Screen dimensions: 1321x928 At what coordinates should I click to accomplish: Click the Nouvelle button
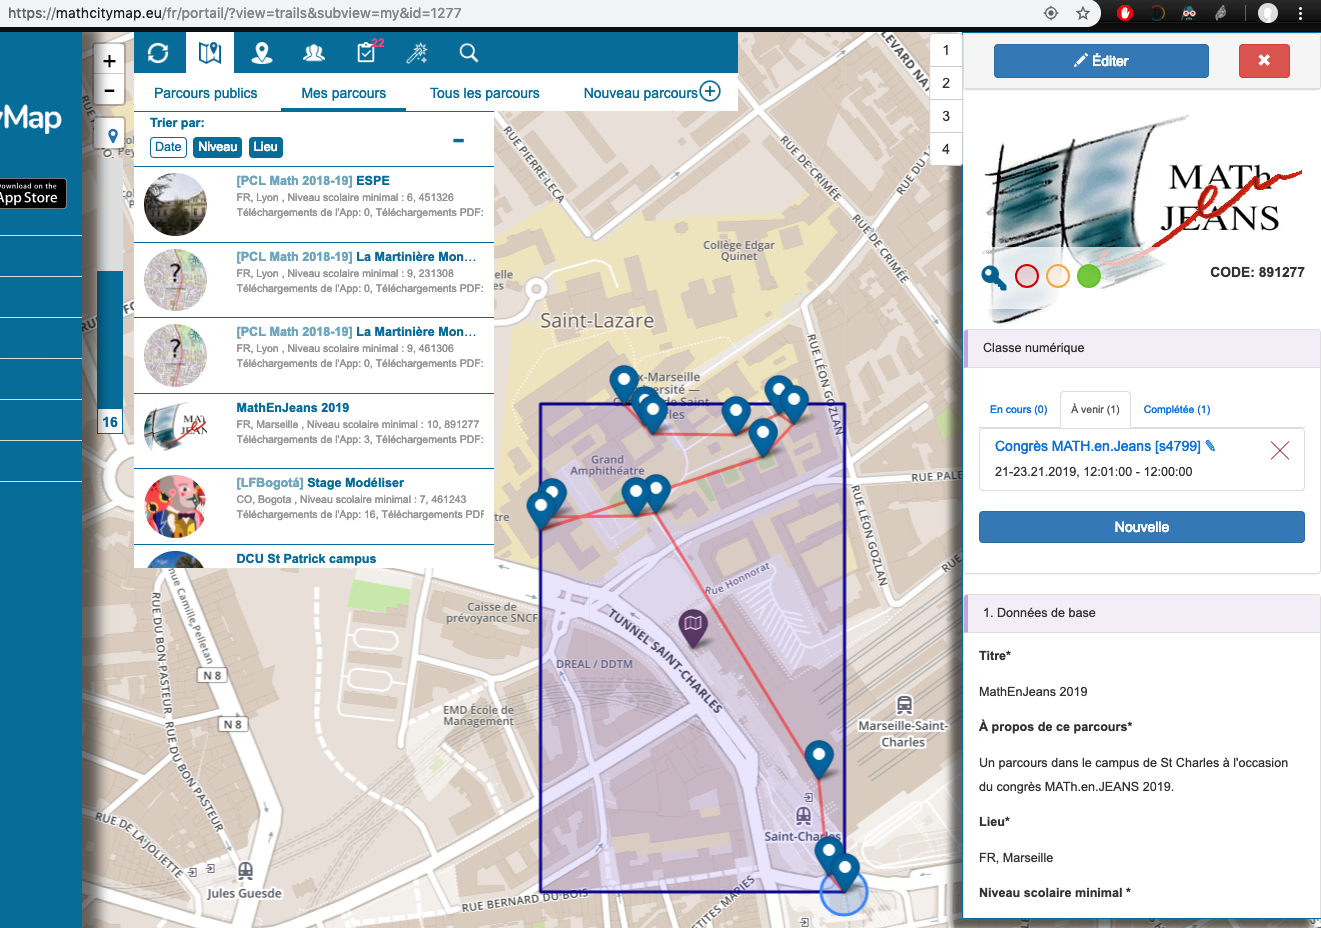1141,527
